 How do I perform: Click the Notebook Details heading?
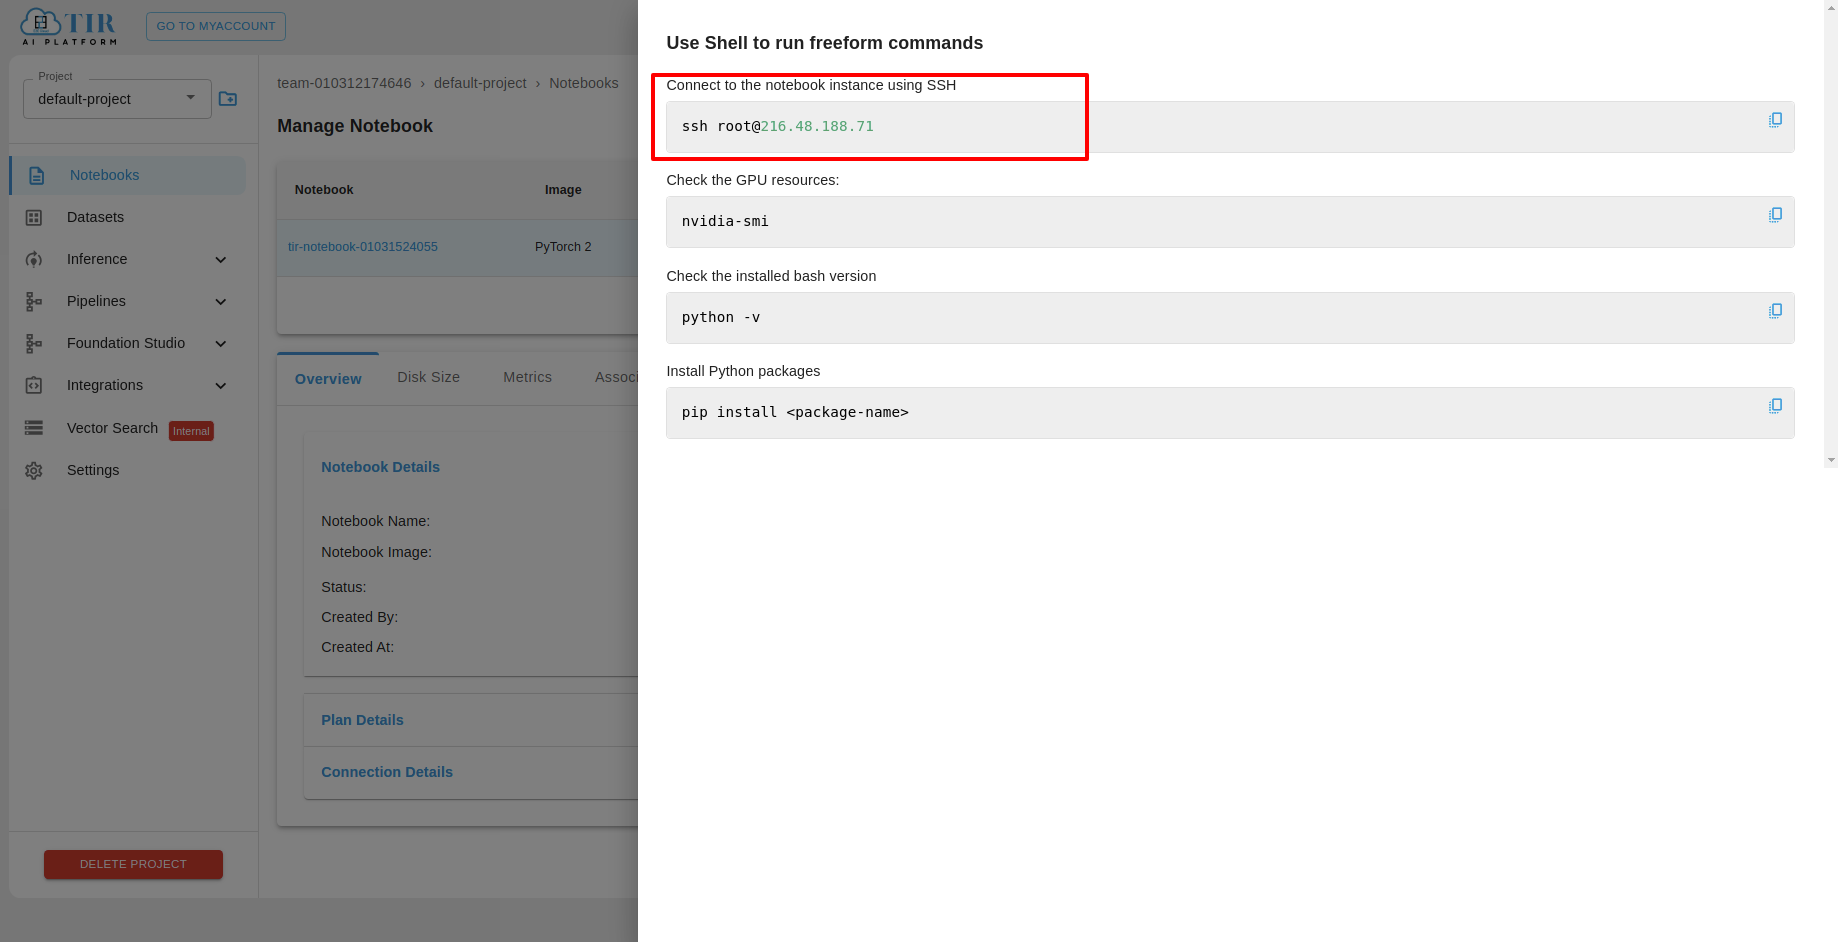pyautogui.click(x=380, y=467)
